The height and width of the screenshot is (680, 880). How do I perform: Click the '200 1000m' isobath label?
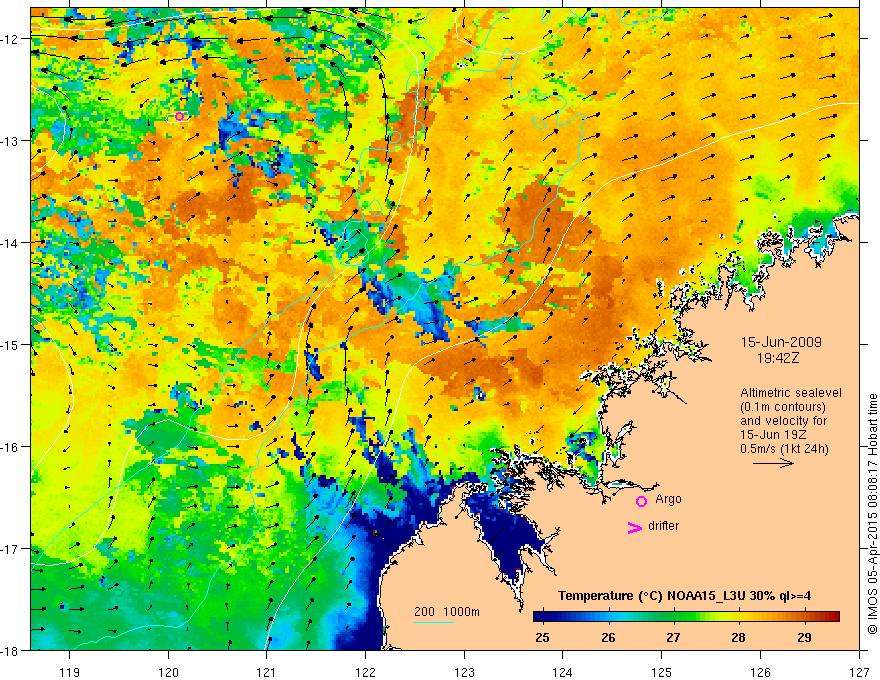pyautogui.click(x=447, y=612)
